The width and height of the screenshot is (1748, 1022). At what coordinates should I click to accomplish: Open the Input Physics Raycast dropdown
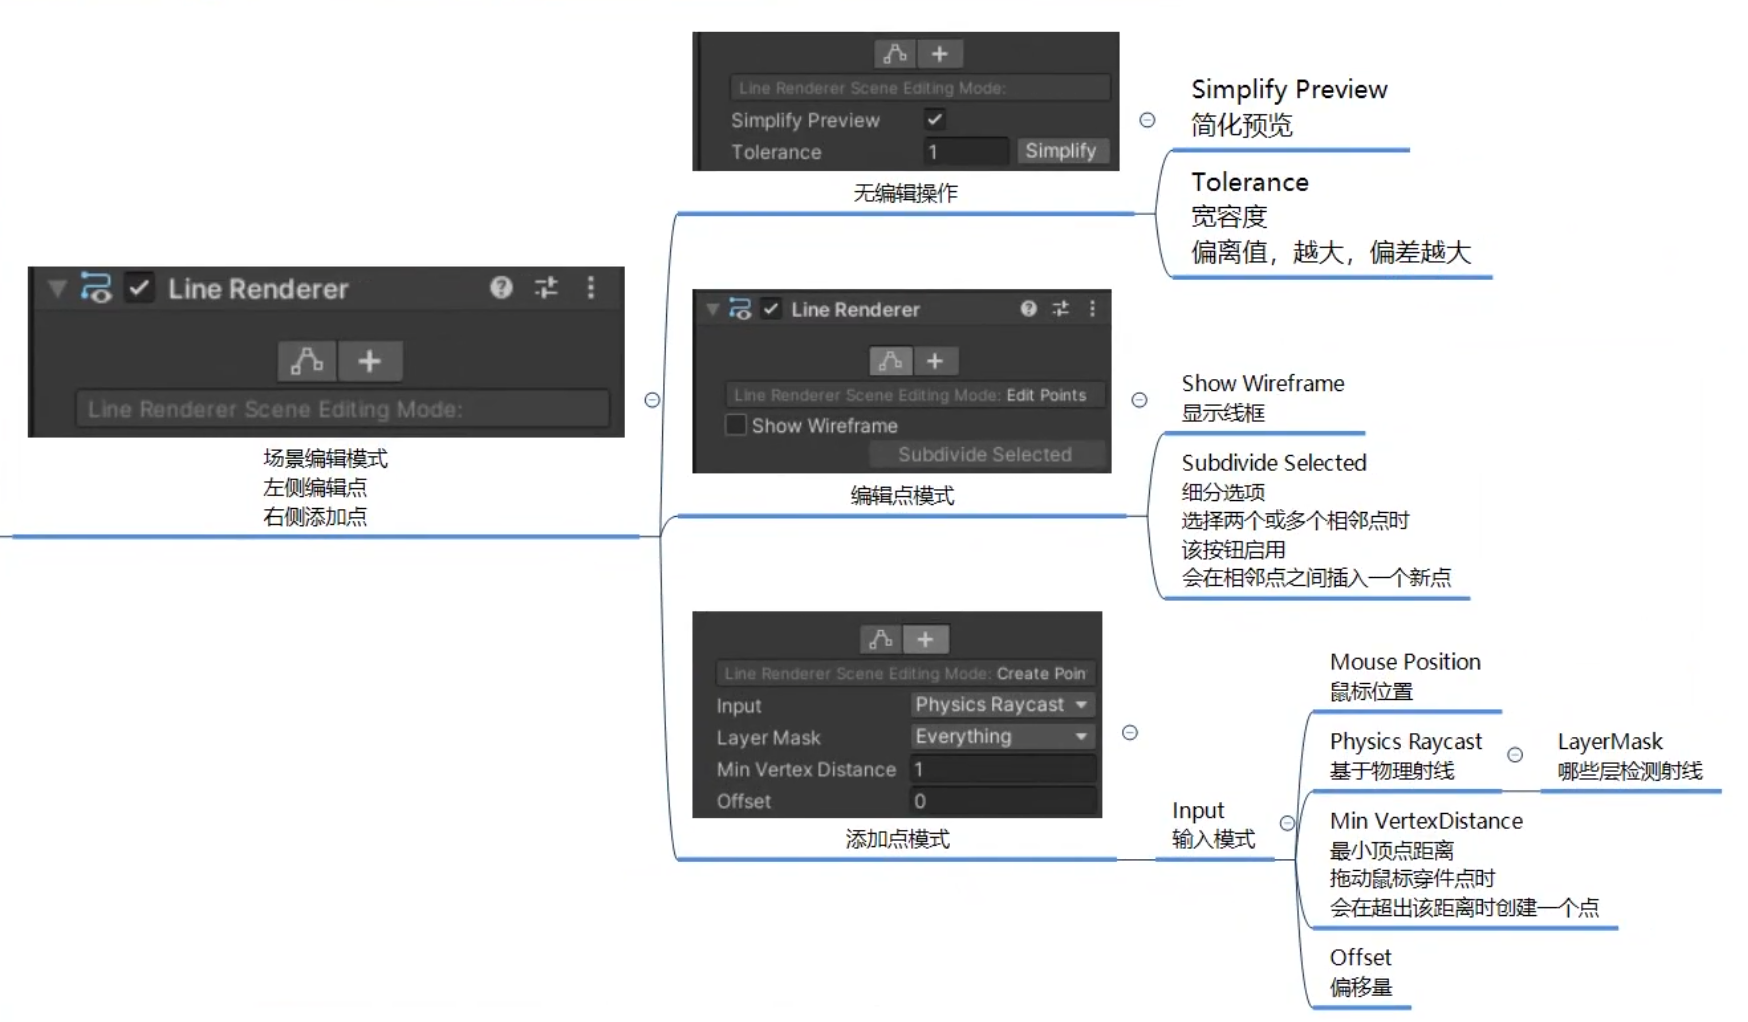1002,705
